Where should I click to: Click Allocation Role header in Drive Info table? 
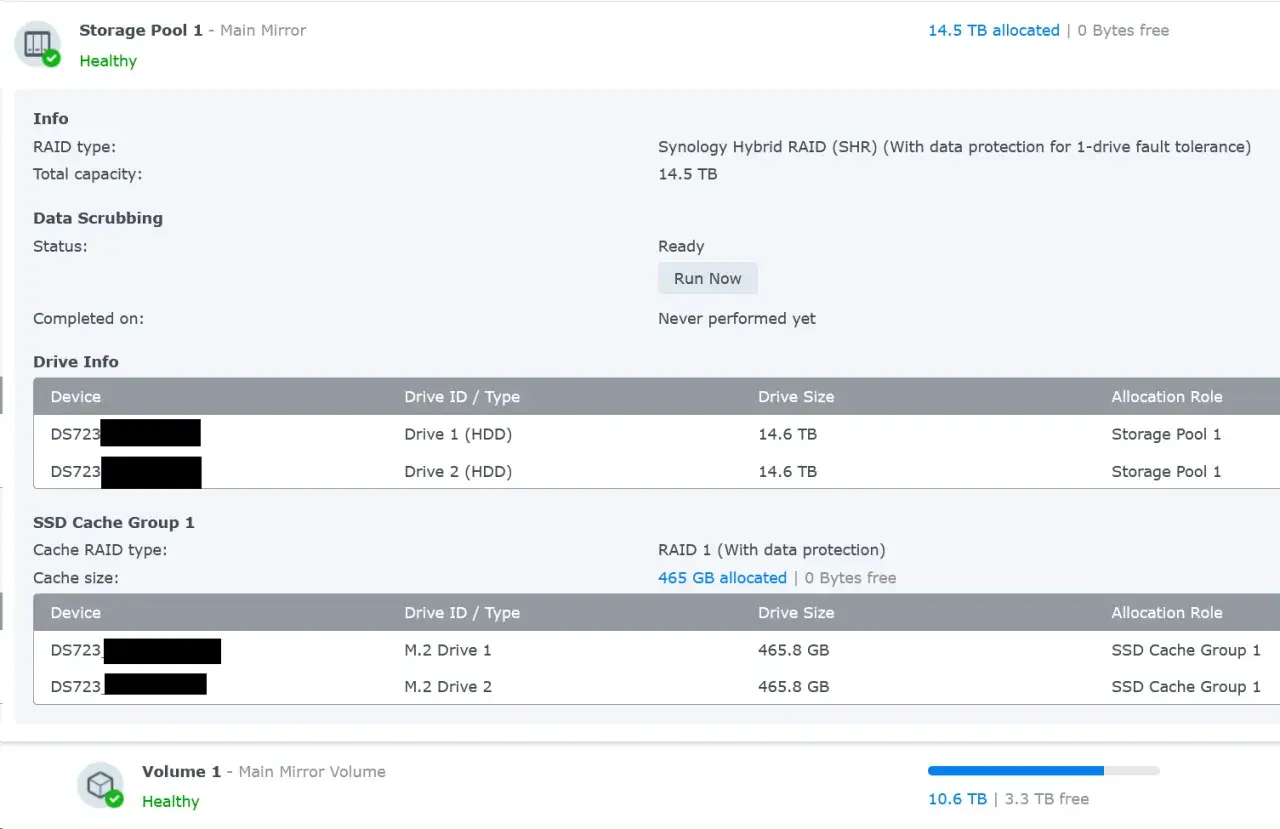point(1167,397)
